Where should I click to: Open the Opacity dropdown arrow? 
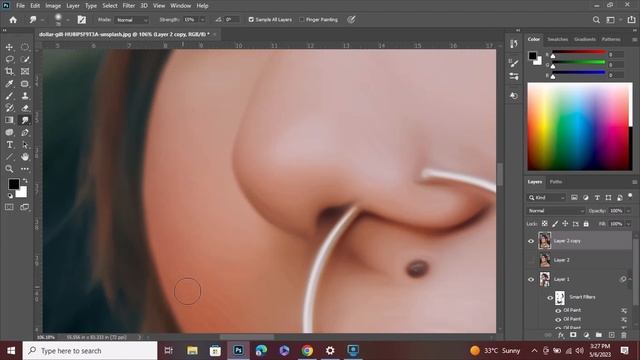click(628, 211)
